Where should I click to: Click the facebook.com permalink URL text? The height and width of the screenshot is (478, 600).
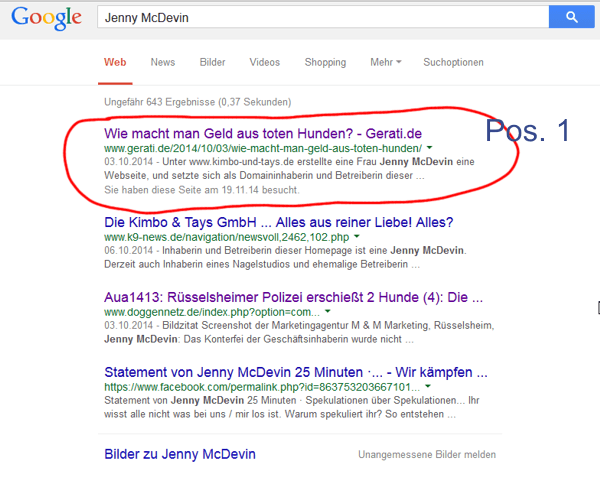click(262, 387)
